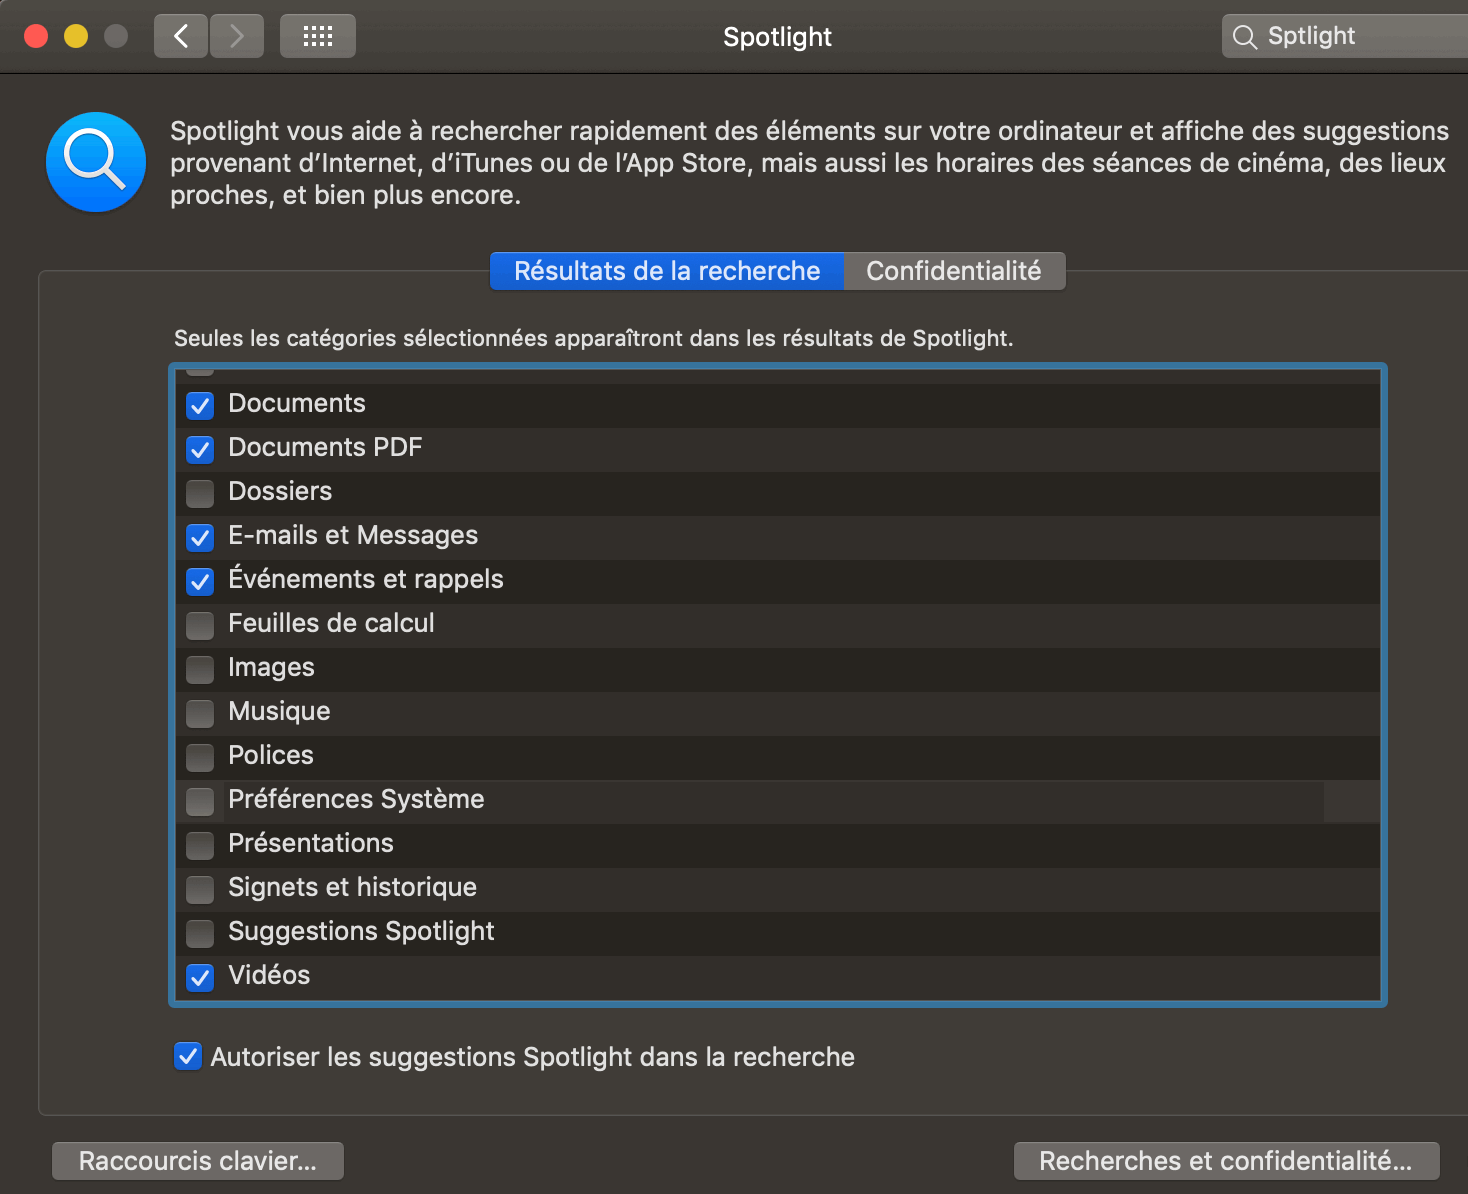This screenshot has height=1194, width=1468.
Task: Enable the Dossiers category checkbox
Action: (x=200, y=493)
